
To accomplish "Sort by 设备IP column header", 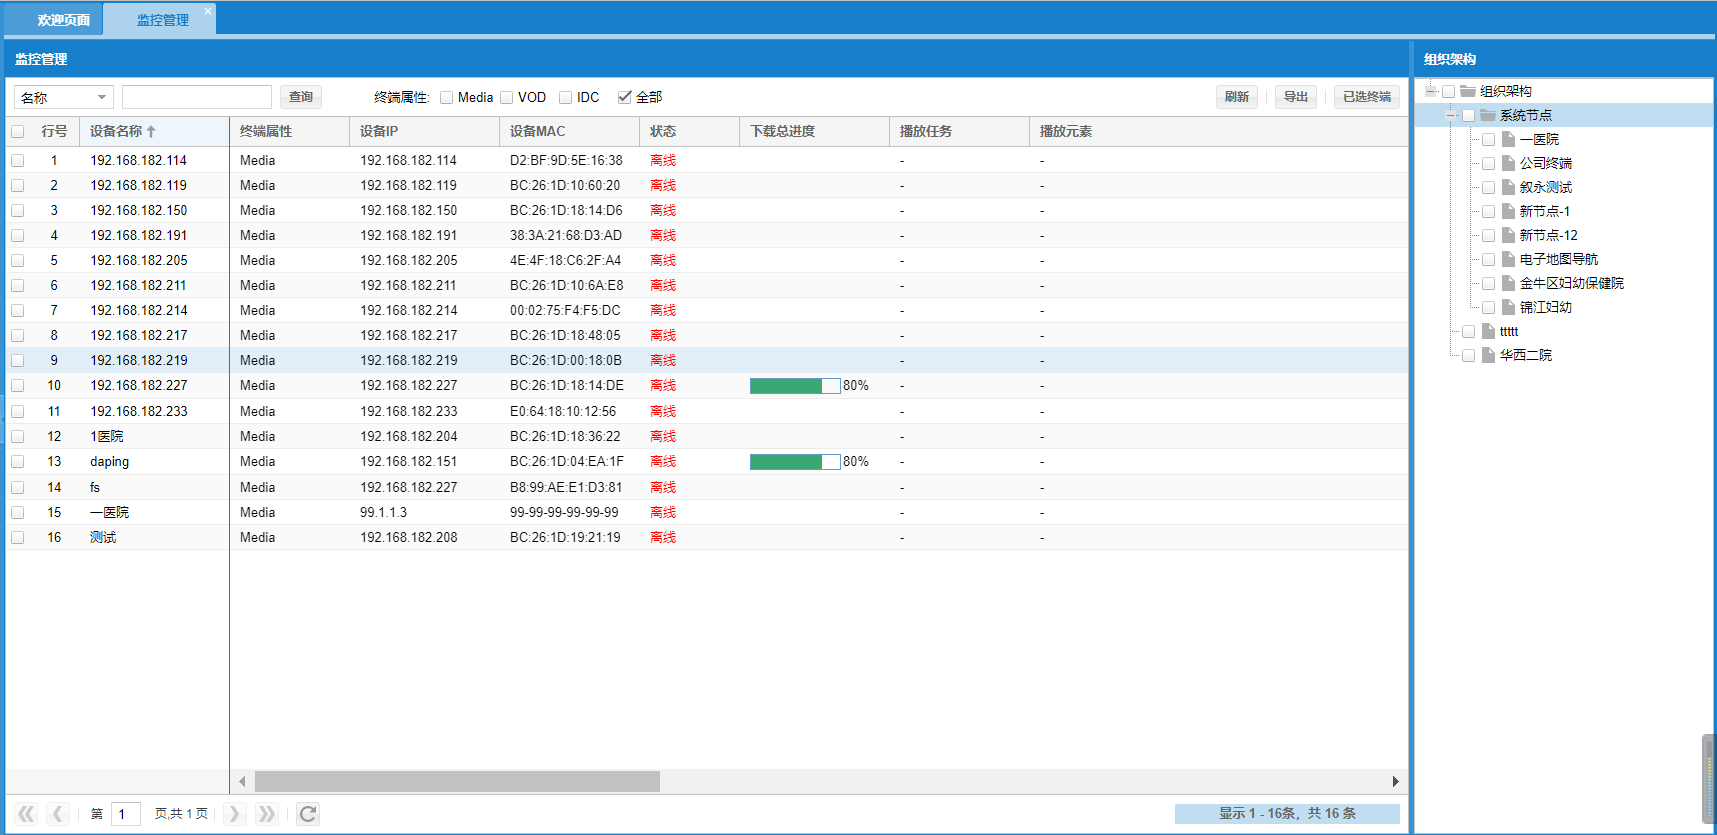I will 424,131.
